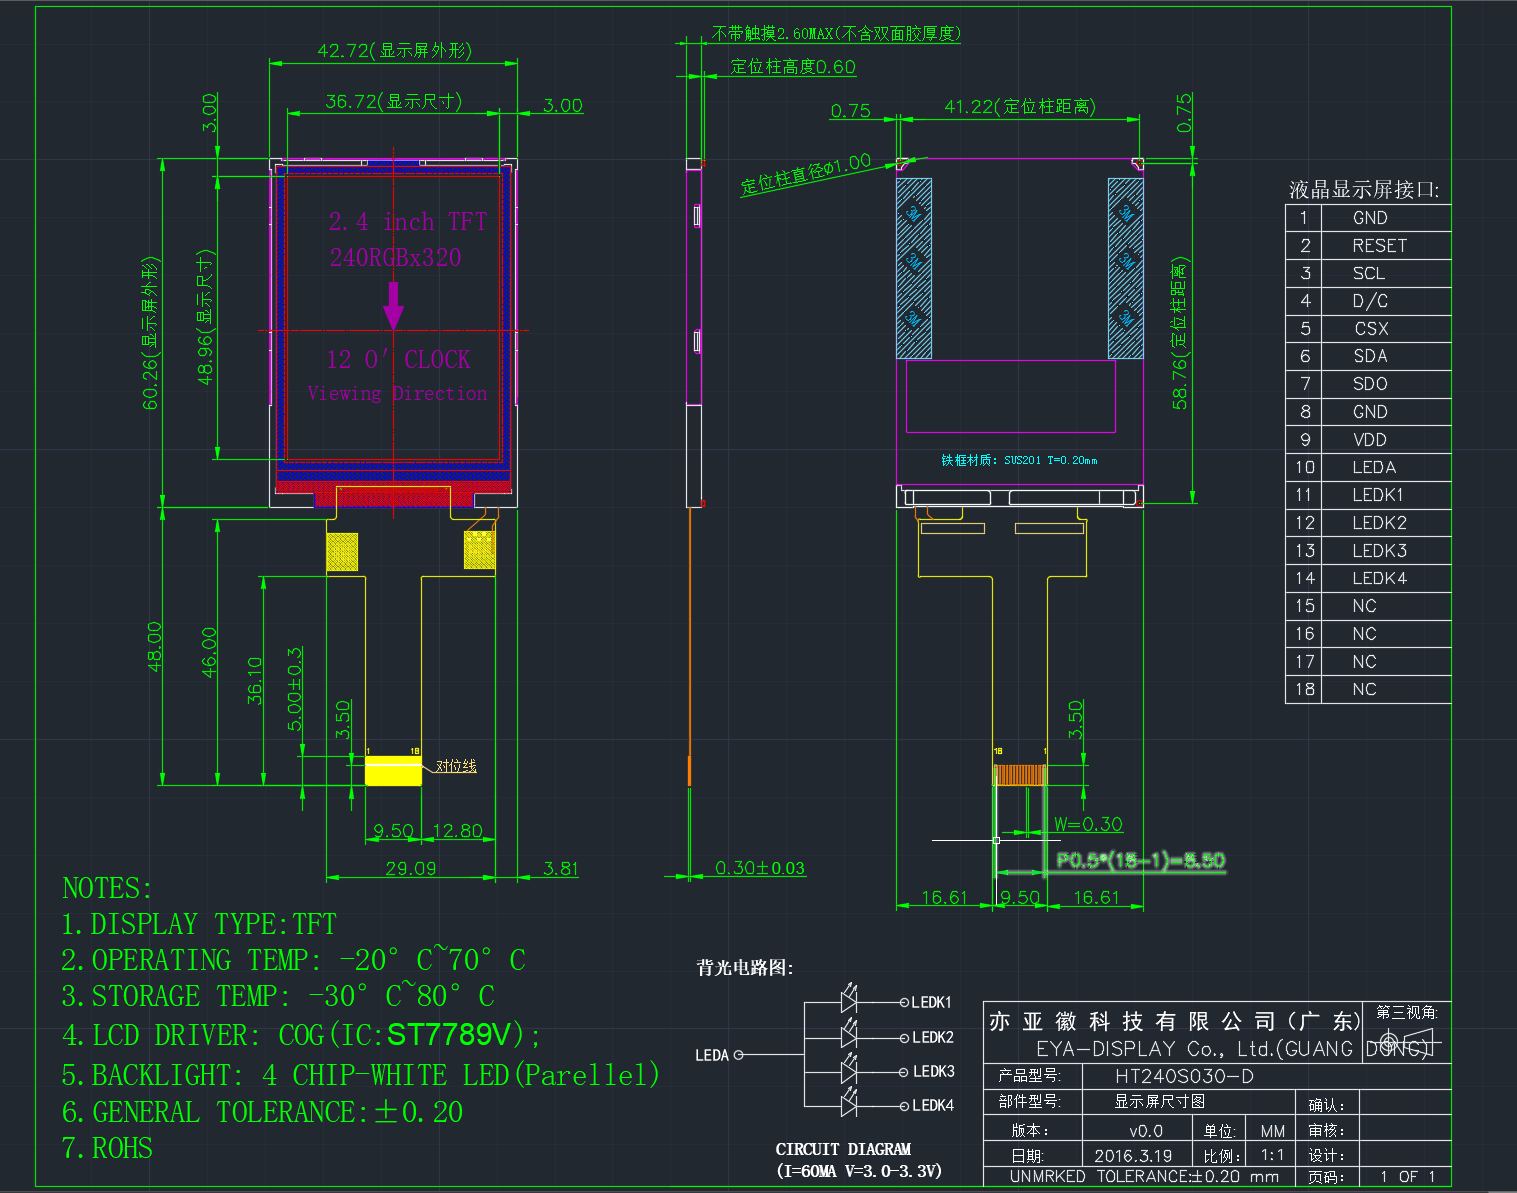The image size is (1517, 1193).
Task: Click the "60.26(显示屏外形)" vertical dimension
Action: click(150, 333)
